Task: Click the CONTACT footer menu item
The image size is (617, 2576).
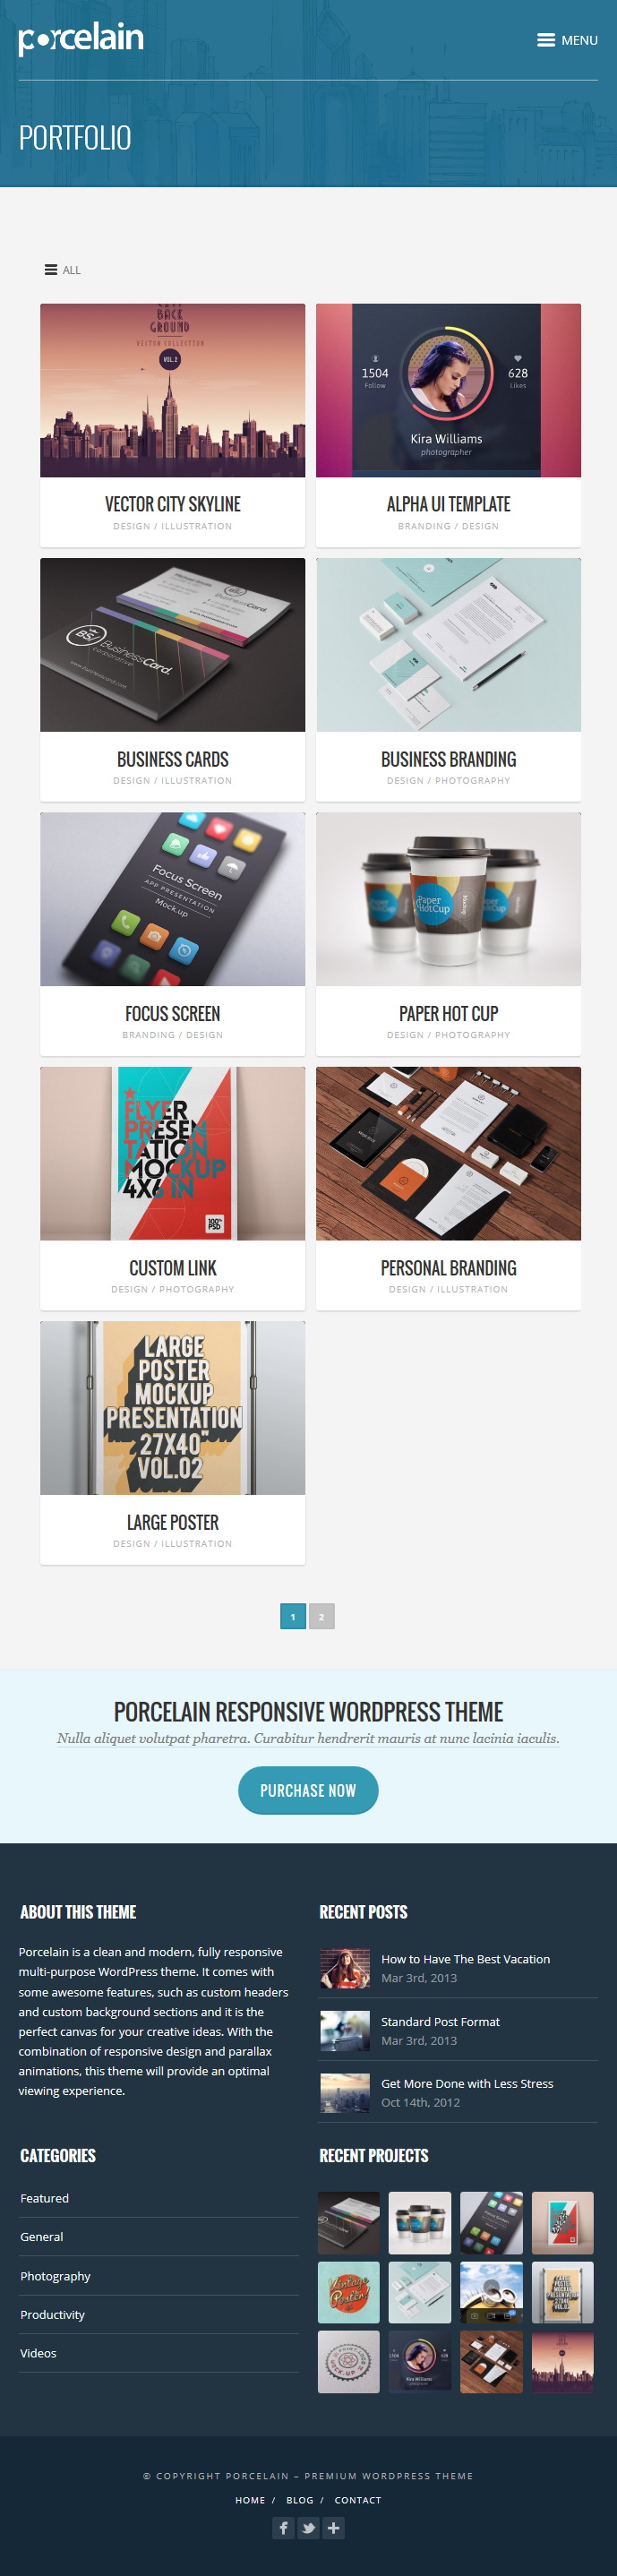Action: [x=358, y=2500]
